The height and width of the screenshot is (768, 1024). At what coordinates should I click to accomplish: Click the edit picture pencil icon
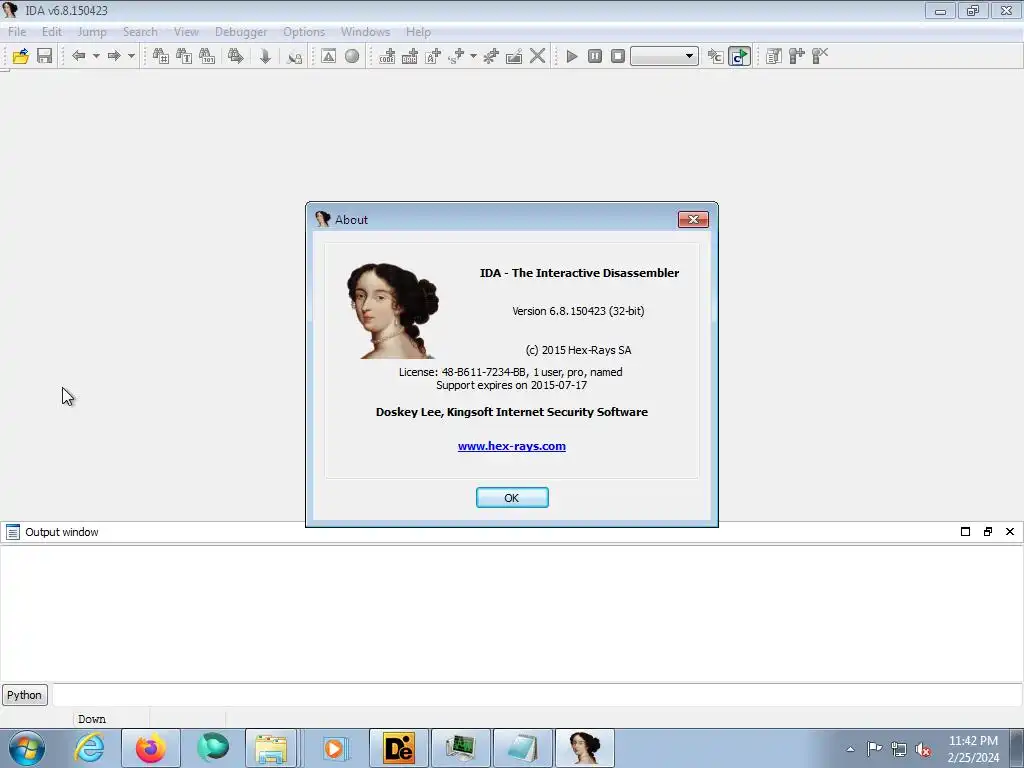tap(514, 56)
